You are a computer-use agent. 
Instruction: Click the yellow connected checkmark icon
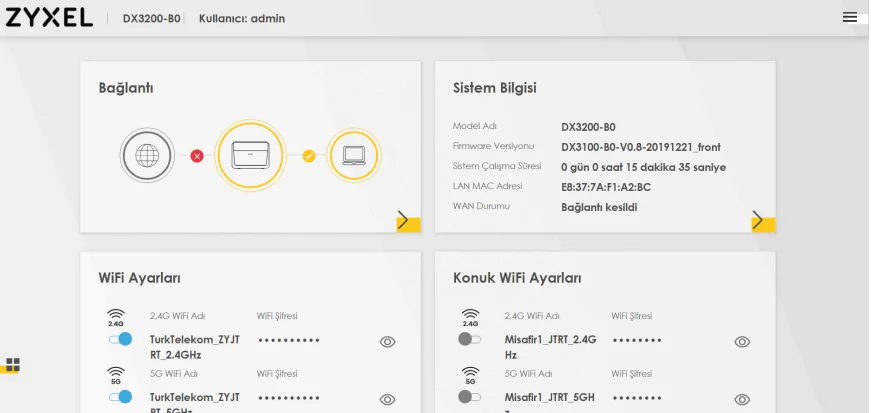click(308, 156)
